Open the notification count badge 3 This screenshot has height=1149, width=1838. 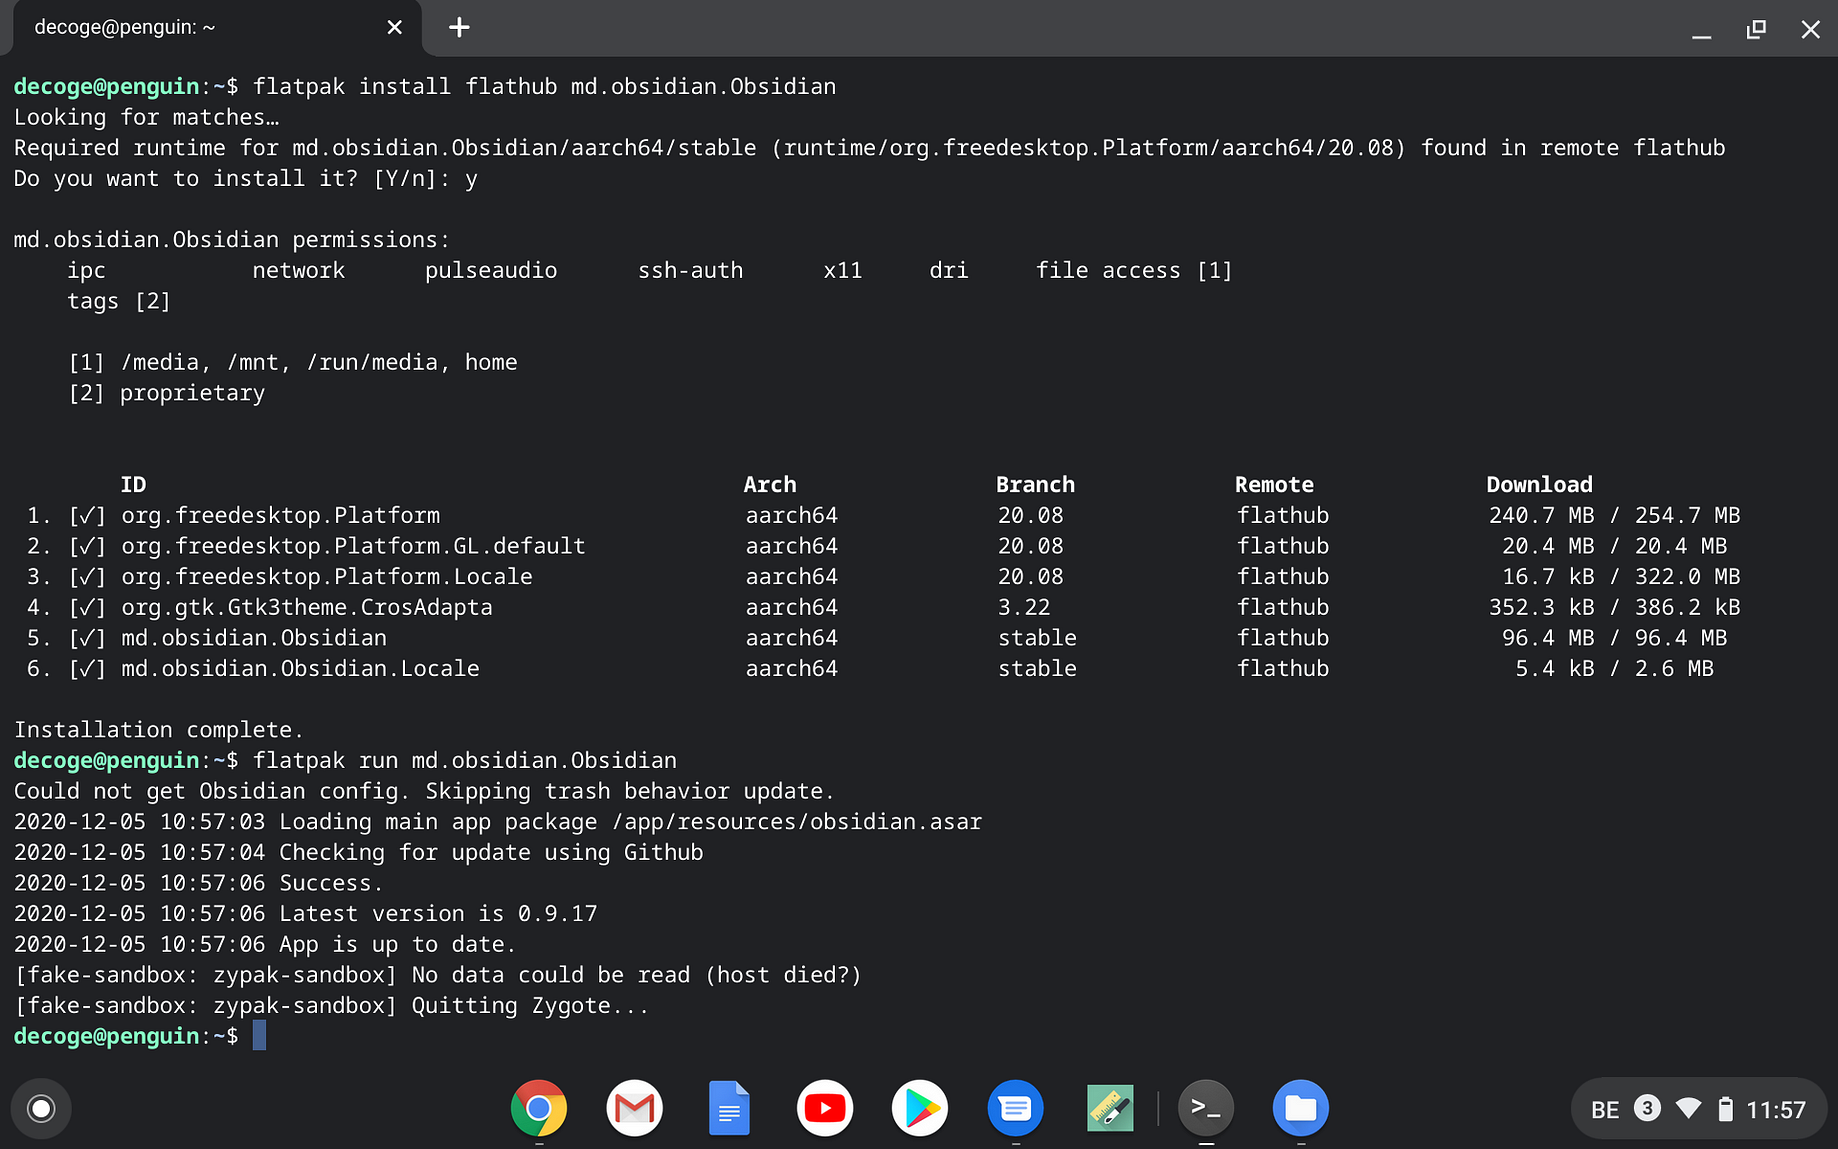point(1647,1108)
